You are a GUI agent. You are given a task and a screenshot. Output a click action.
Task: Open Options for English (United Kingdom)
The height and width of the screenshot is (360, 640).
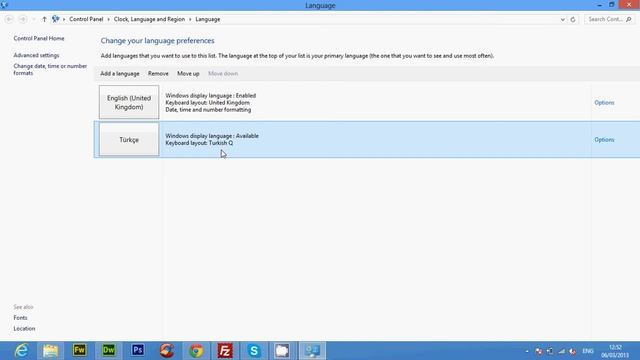(x=604, y=102)
